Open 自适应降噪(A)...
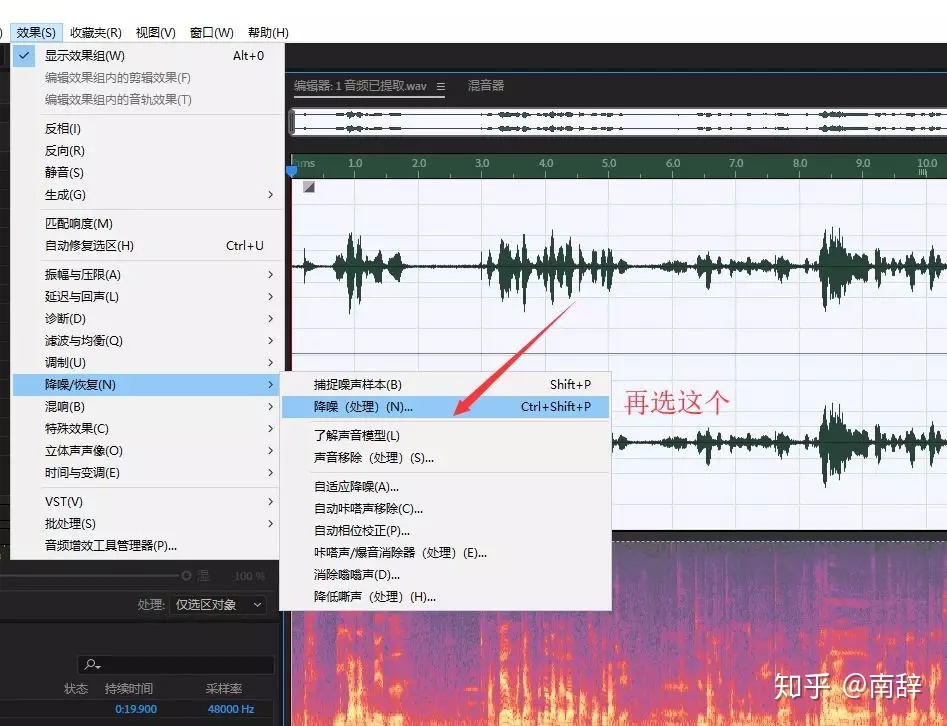Image resolution: width=947 pixels, height=726 pixels. point(446,487)
